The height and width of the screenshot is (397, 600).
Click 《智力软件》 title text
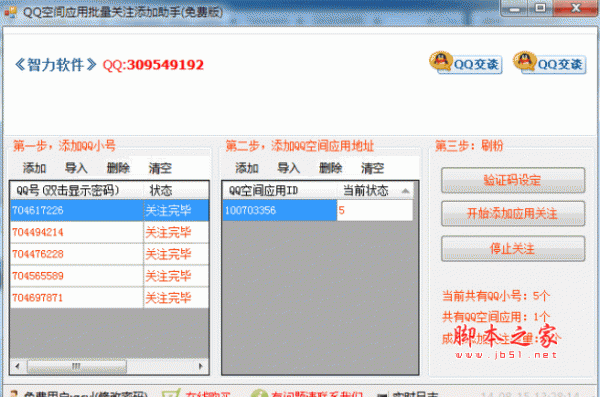pos(55,65)
